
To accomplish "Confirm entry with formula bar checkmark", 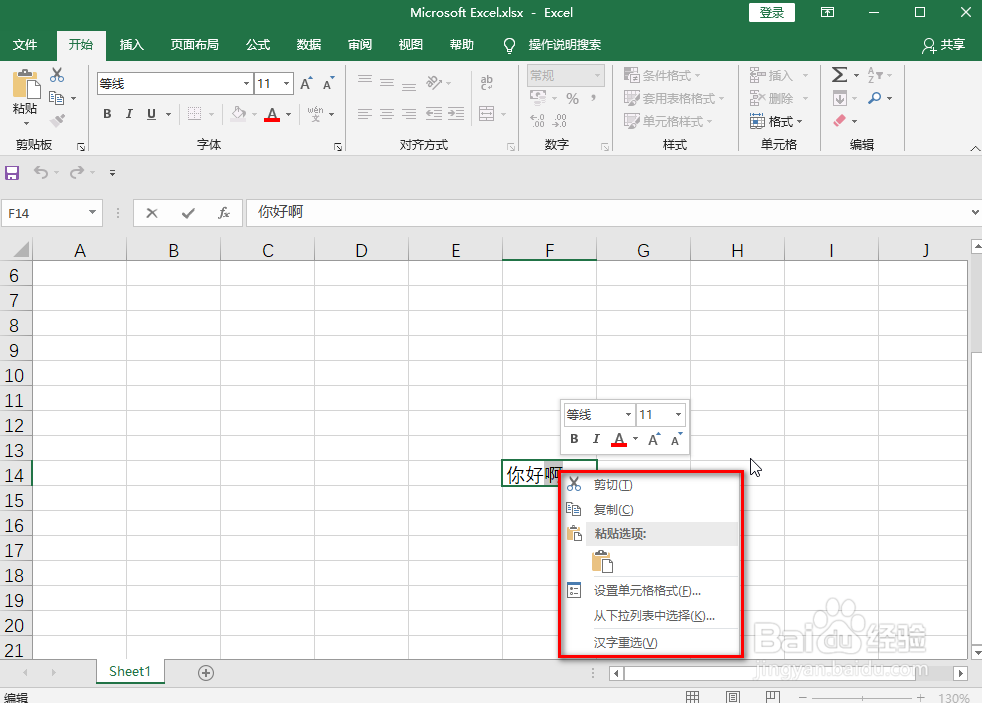I will coord(188,213).
